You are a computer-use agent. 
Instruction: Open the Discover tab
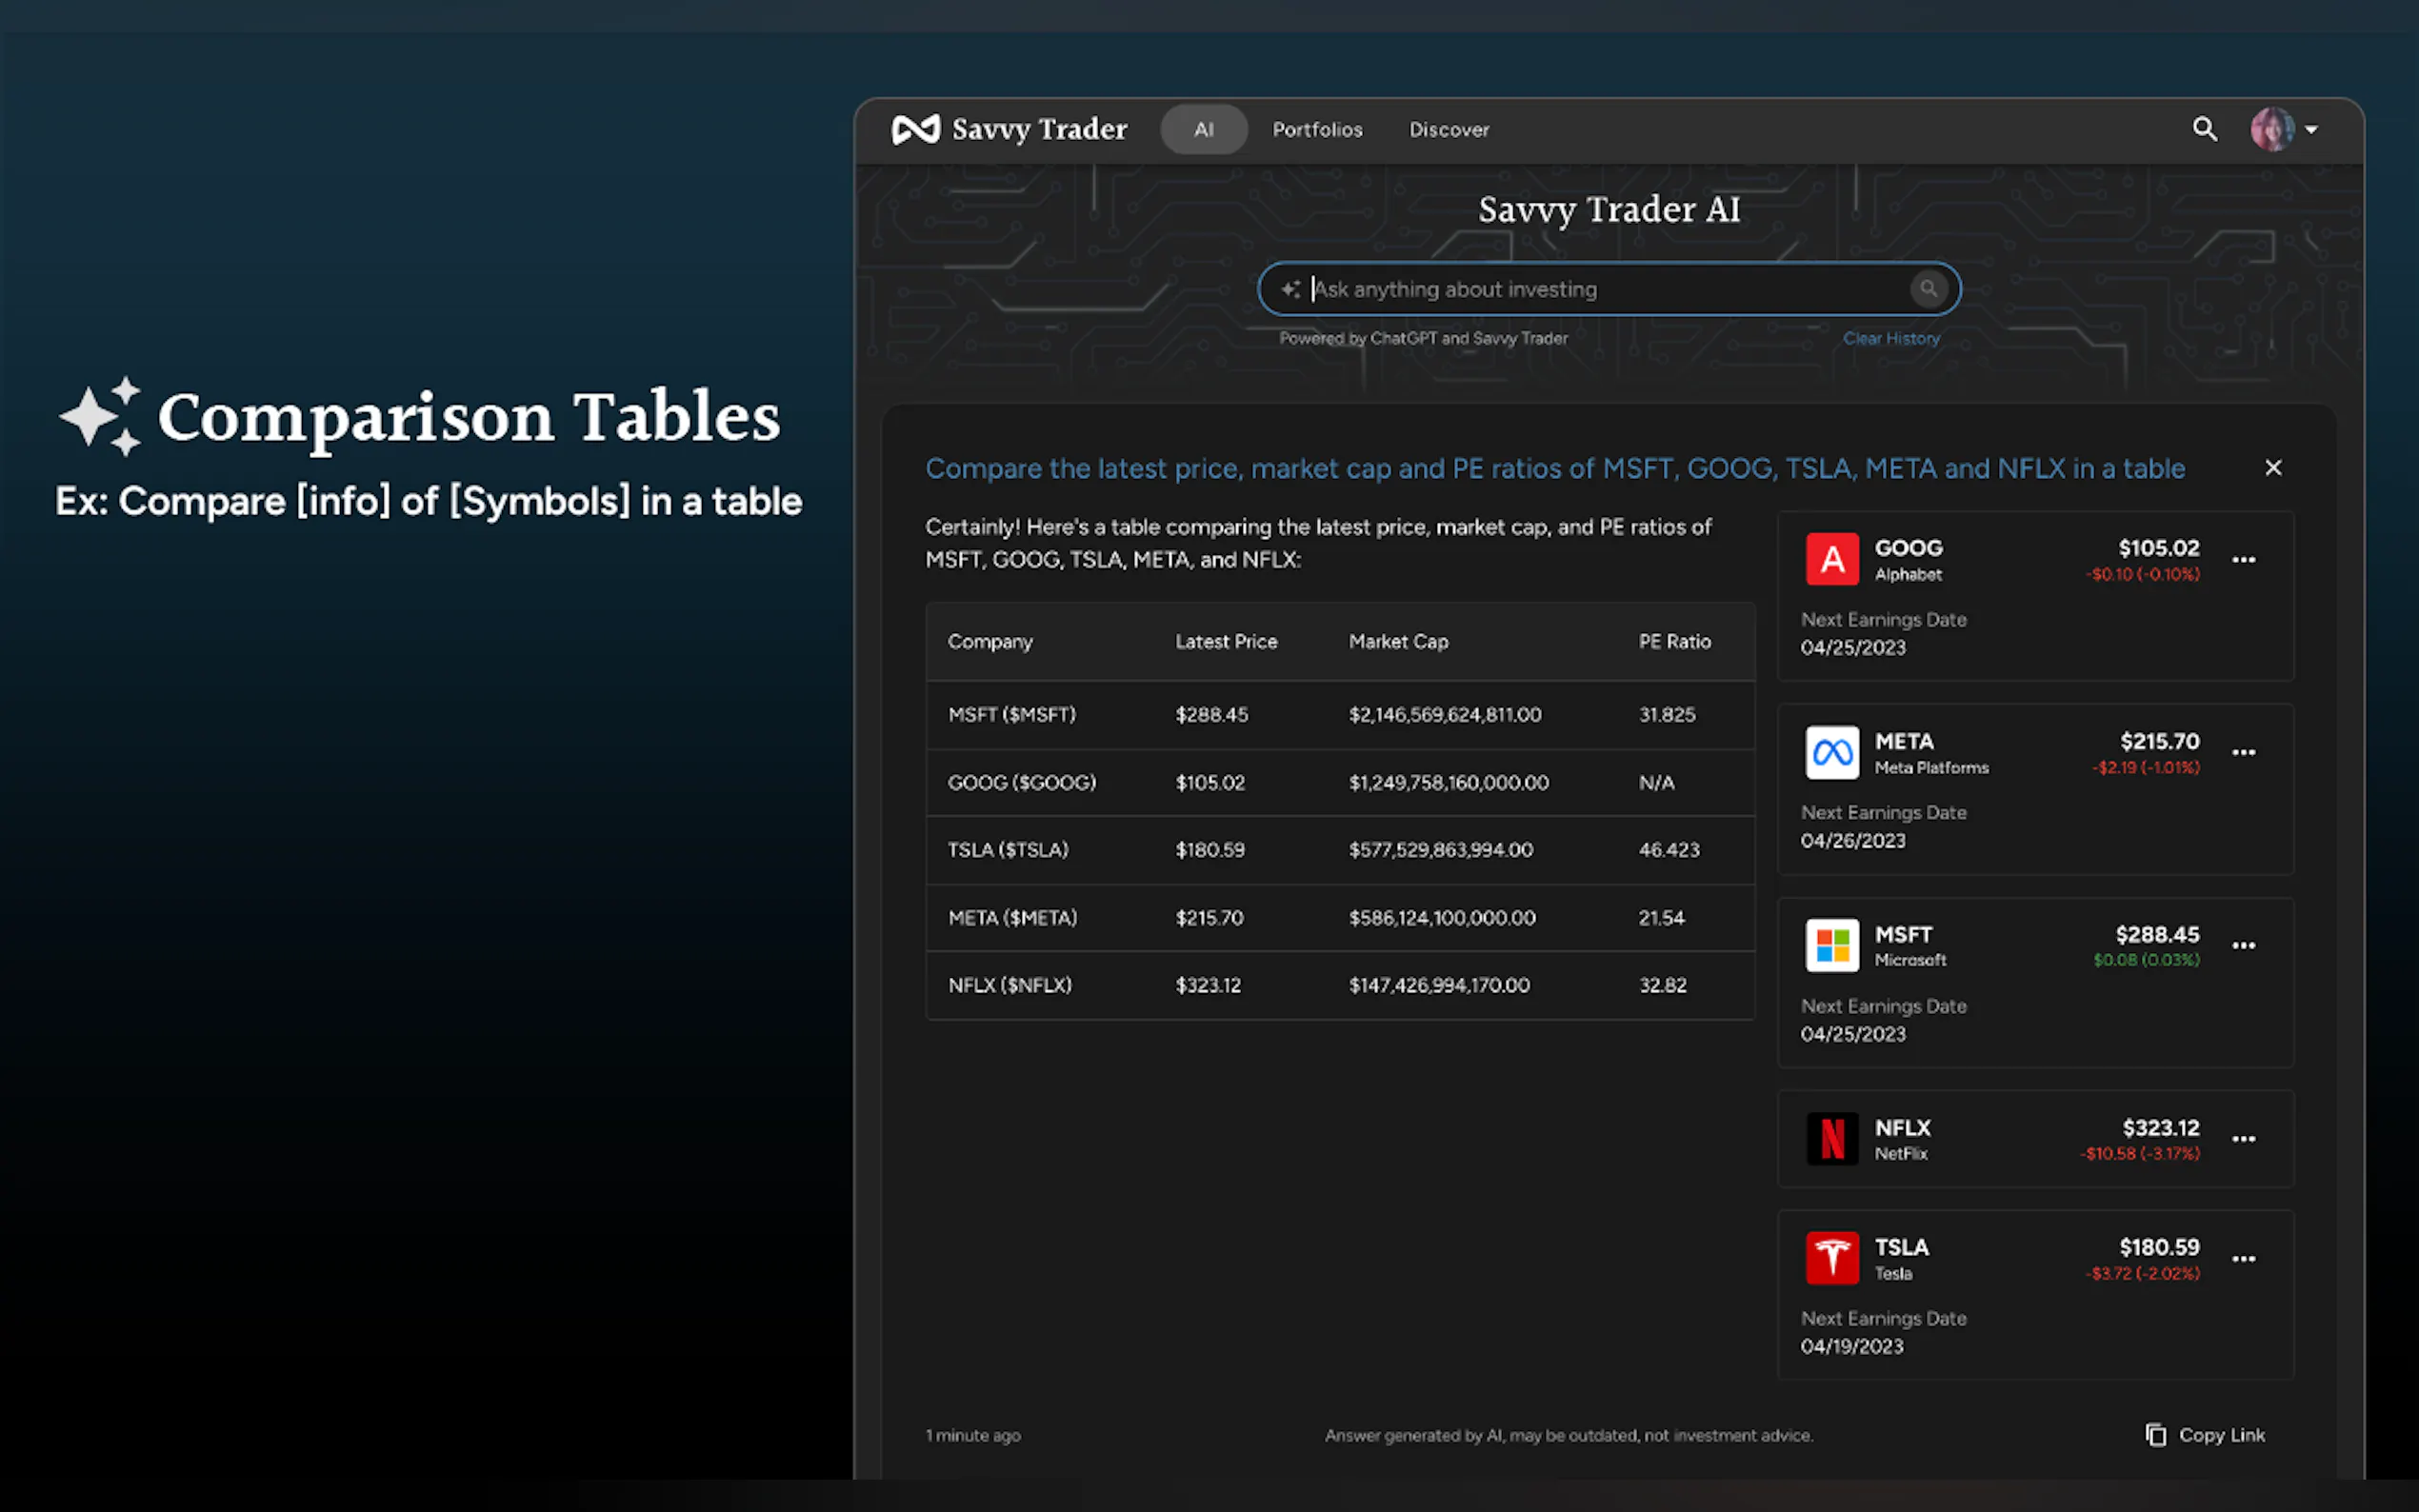[x=1448, y=130]
